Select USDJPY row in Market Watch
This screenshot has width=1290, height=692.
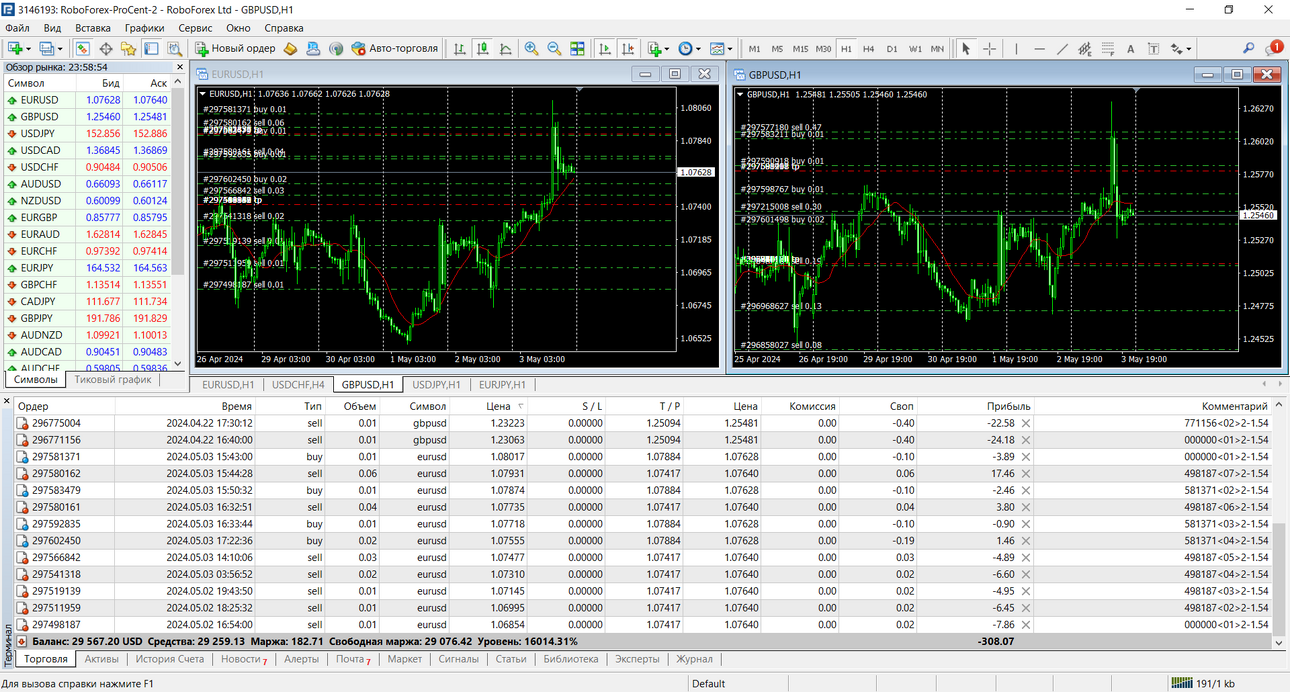87,133
